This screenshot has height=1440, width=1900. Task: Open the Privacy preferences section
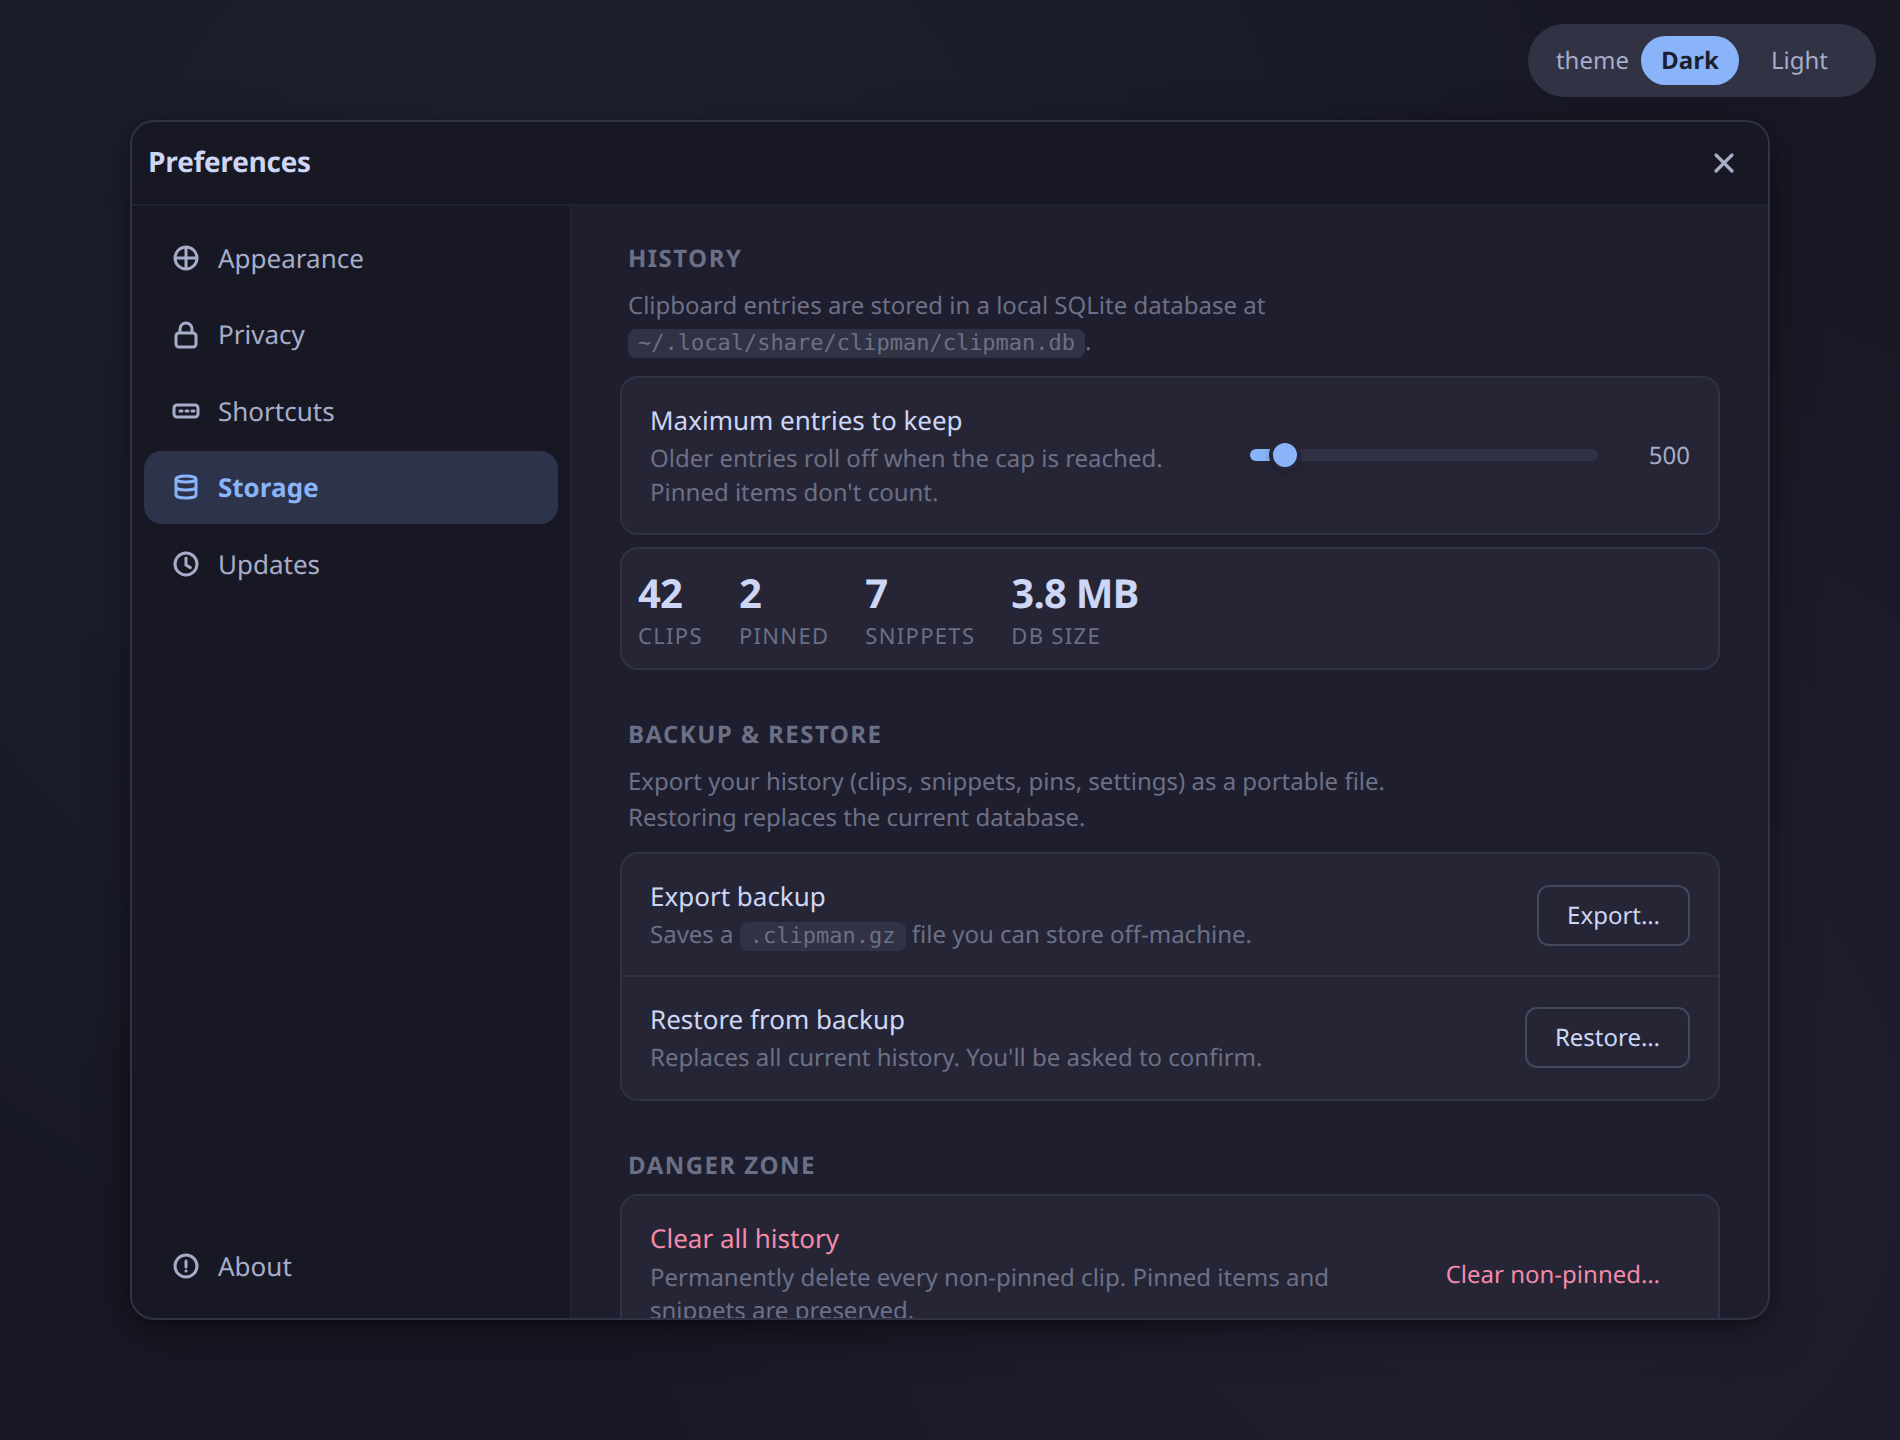(351, 335)
